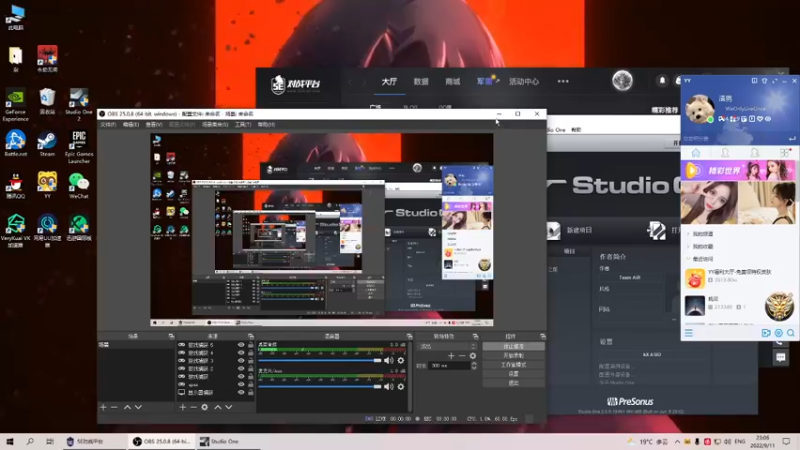Adjust the 300 ms transition duration stepper
The height and width of the screenshot is (450, 800).
coord(474,366)
